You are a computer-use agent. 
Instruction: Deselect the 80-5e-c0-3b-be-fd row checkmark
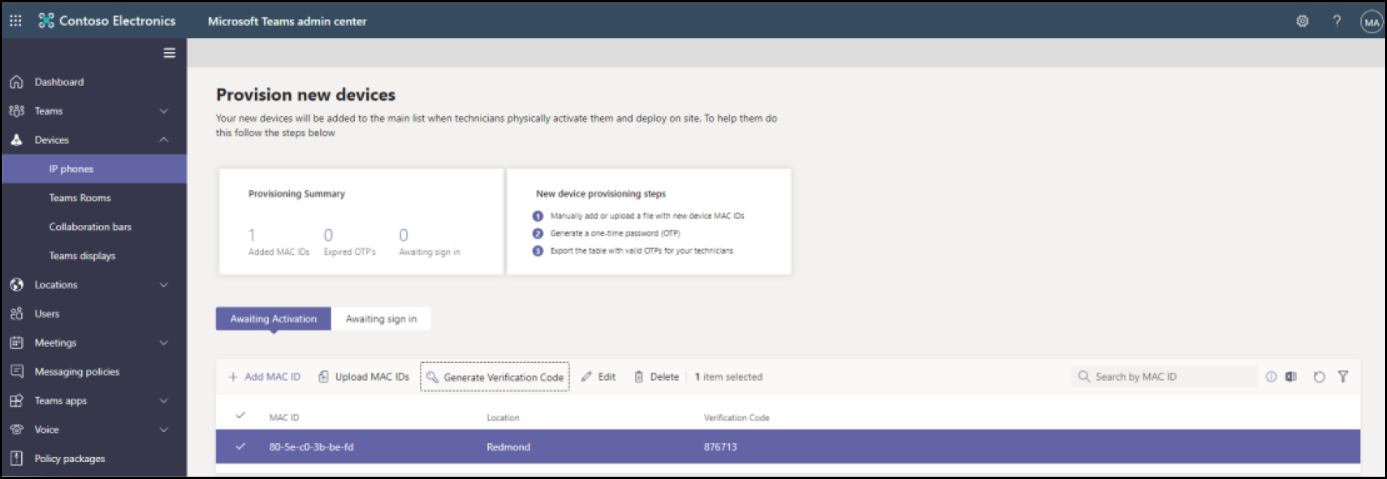click(x=240, y=446)
